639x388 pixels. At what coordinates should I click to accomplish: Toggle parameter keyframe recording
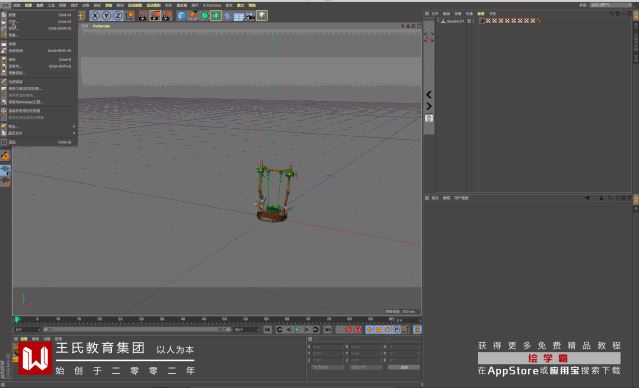(397, 329)
